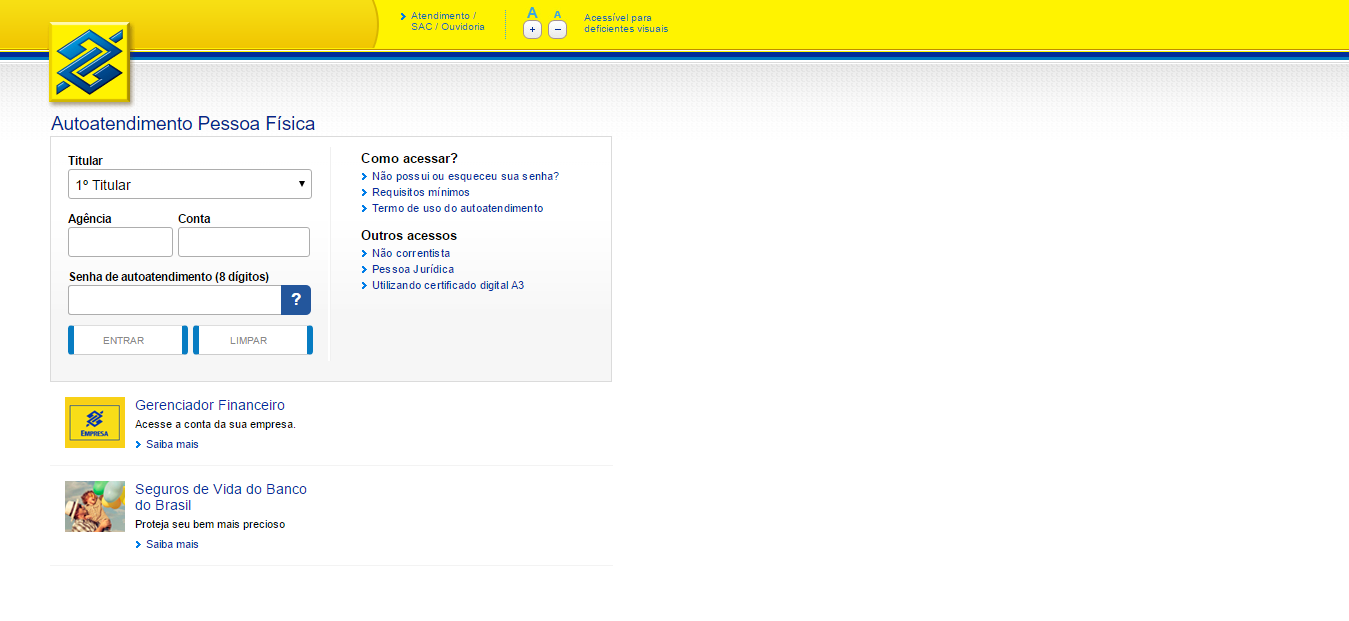
Task: Click 'Acesse a conta da sua empresa.' text
Action: click(215, 424)
